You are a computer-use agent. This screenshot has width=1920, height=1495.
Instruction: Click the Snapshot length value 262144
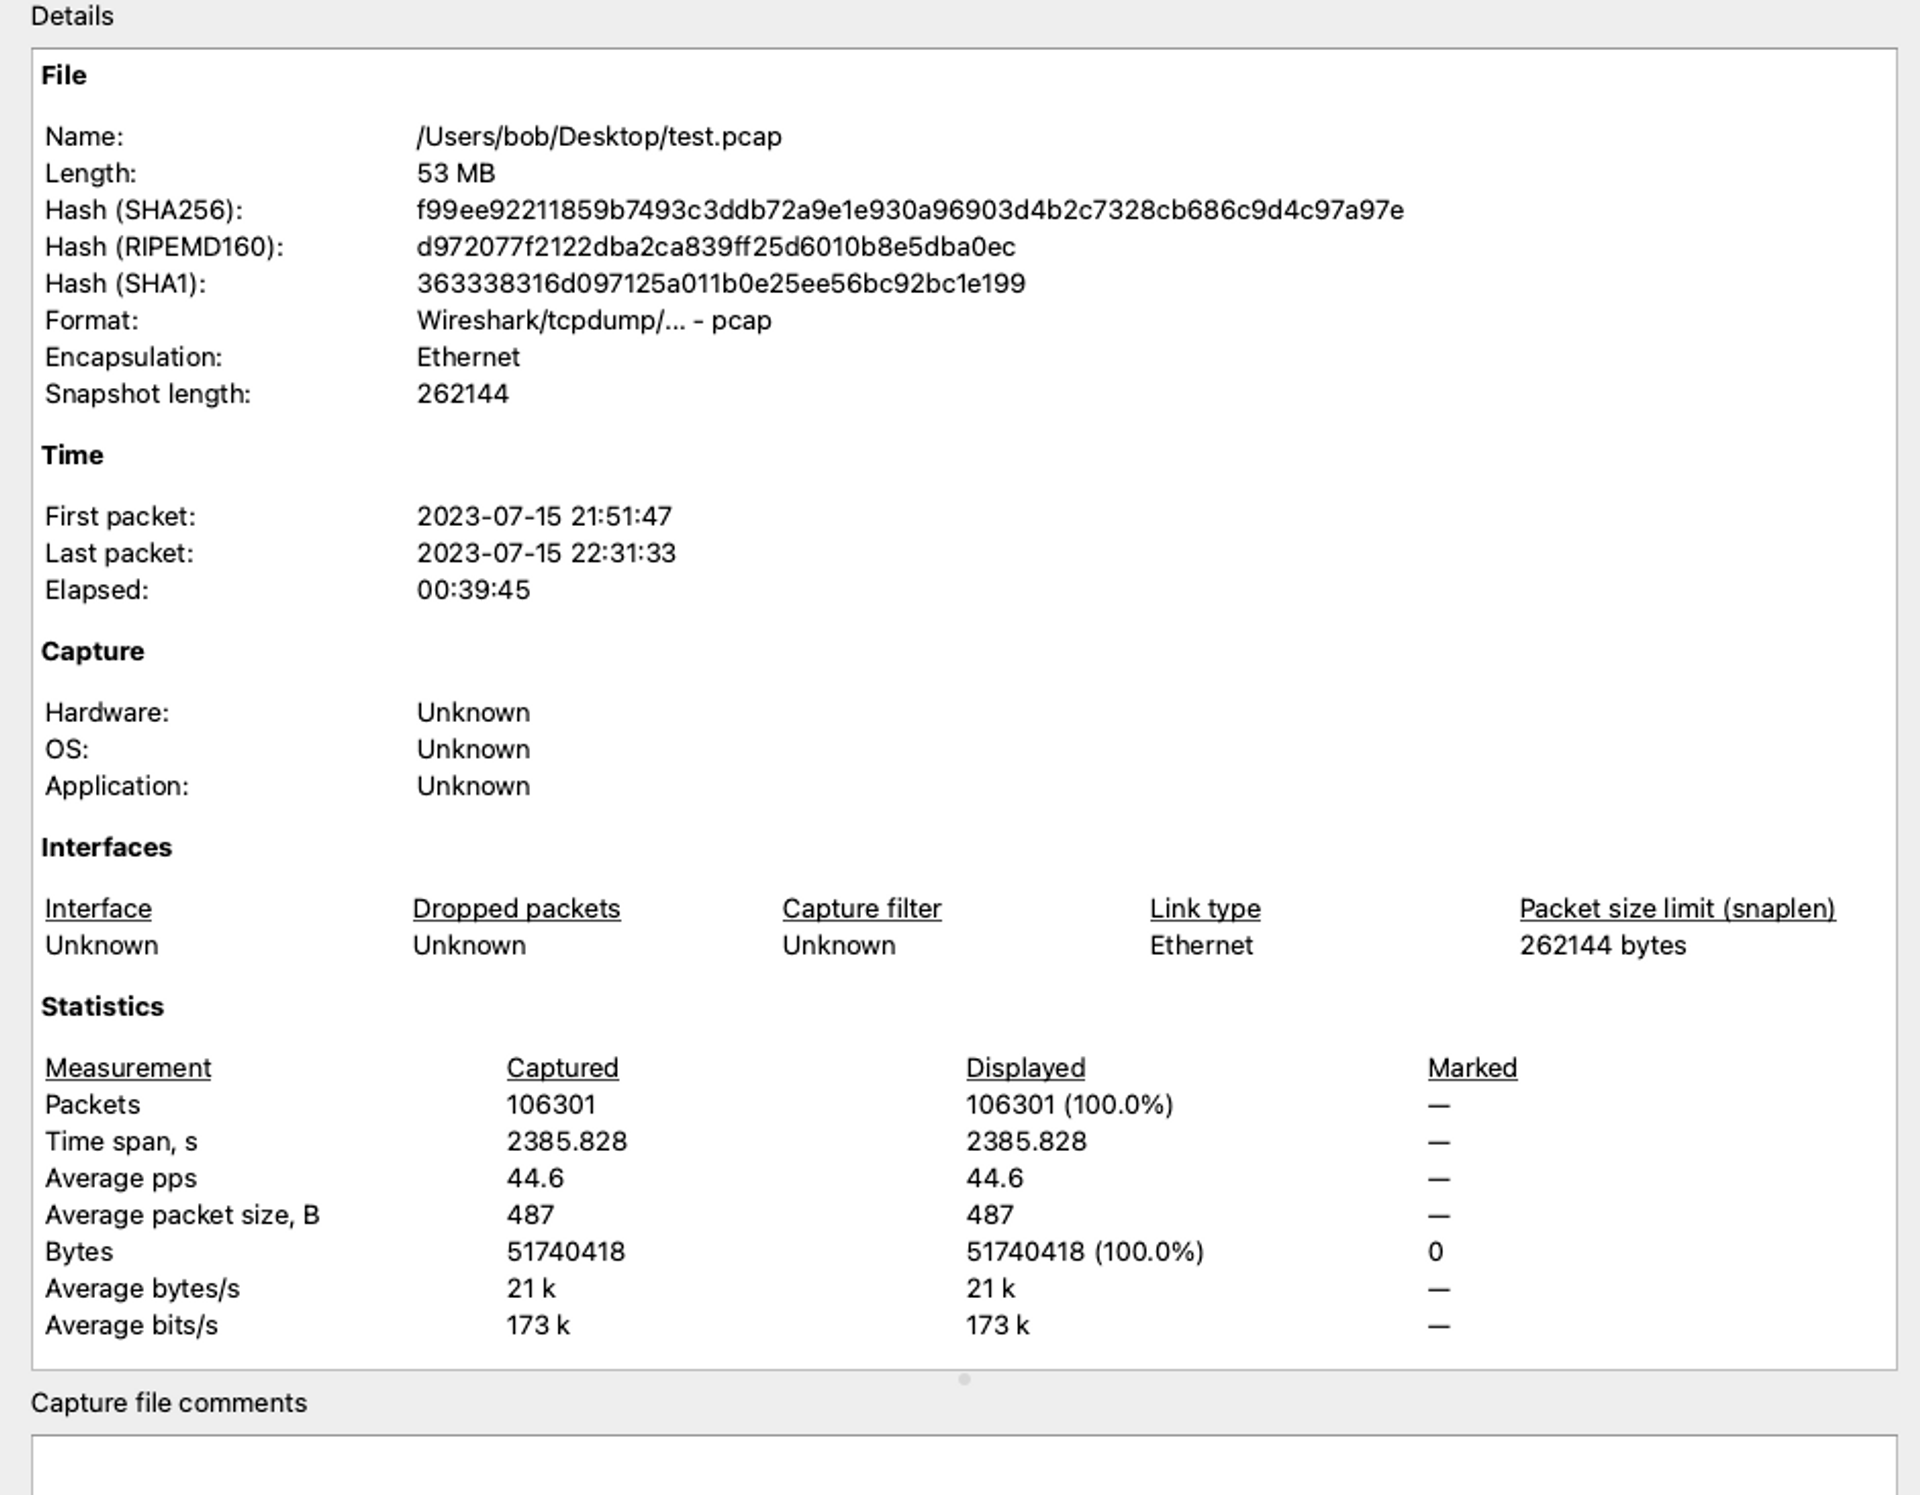click(x=462, y=394)
